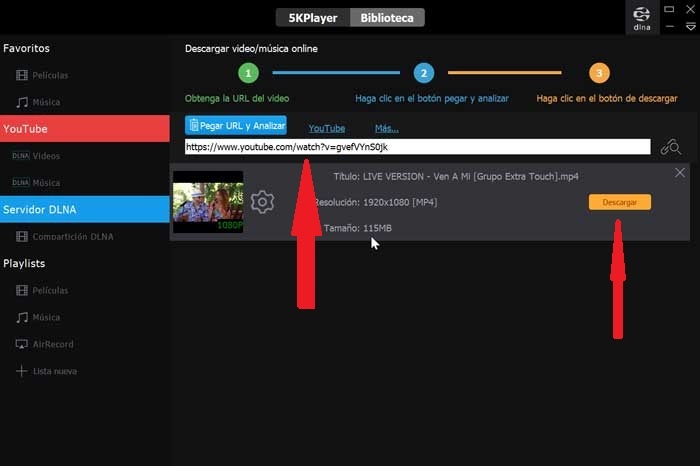The width and height of the screenshot is (700, 466).
Task: Click the Descargar button
Action: pyautogui.click(x=620, y=202)
